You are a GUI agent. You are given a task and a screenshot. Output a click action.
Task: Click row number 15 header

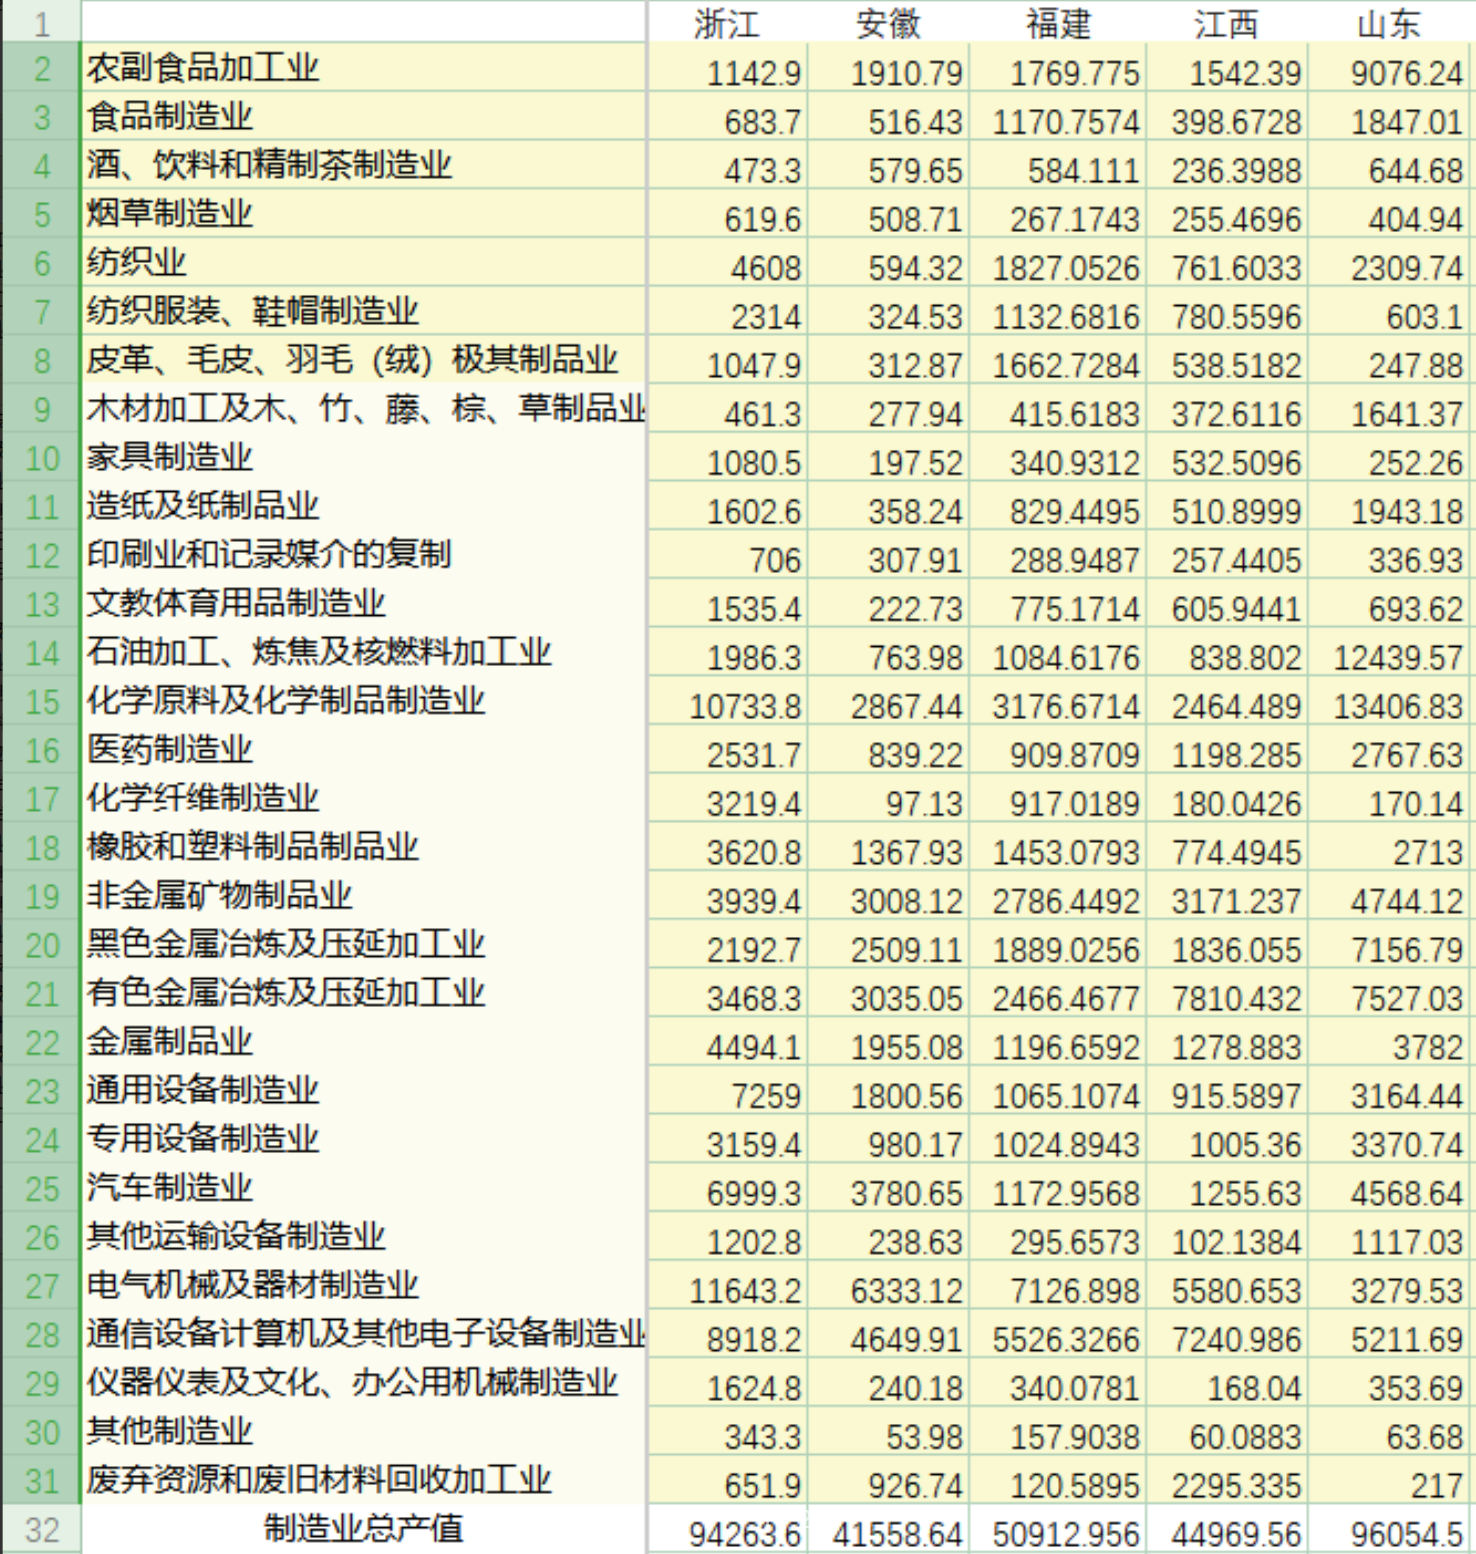tap(41, 701)
